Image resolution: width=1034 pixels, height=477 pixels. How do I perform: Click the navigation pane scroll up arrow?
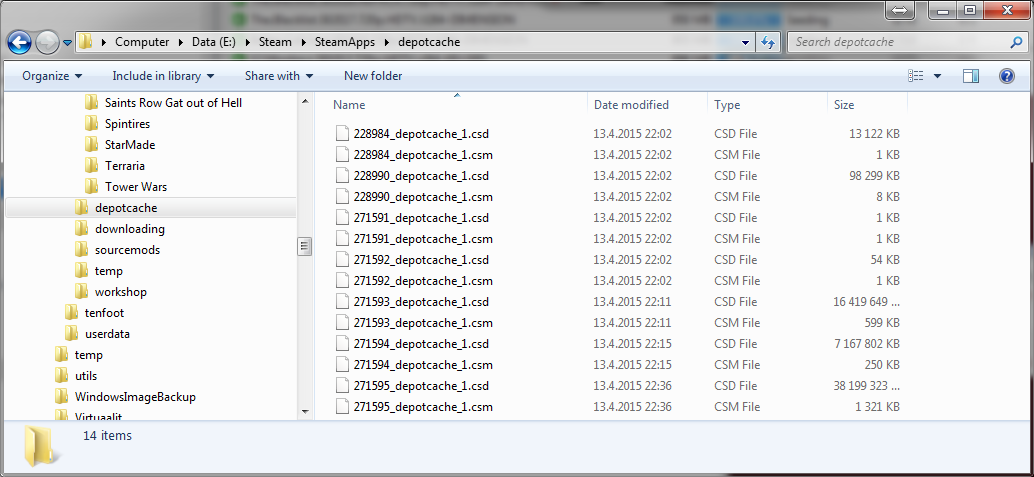click(x=305, y=102)
